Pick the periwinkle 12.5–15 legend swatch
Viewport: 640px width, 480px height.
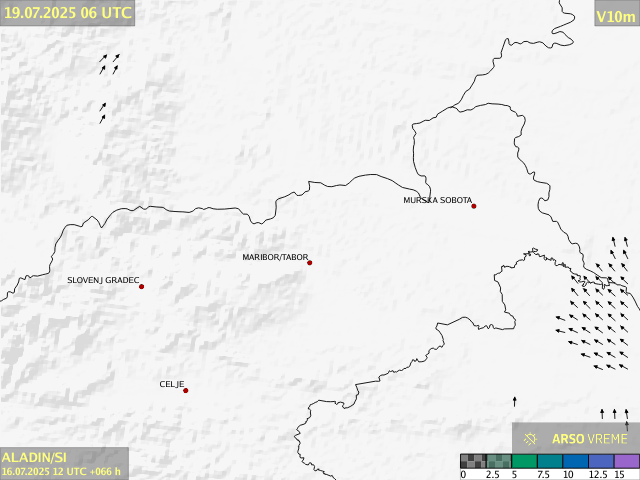tap(601, 461)
